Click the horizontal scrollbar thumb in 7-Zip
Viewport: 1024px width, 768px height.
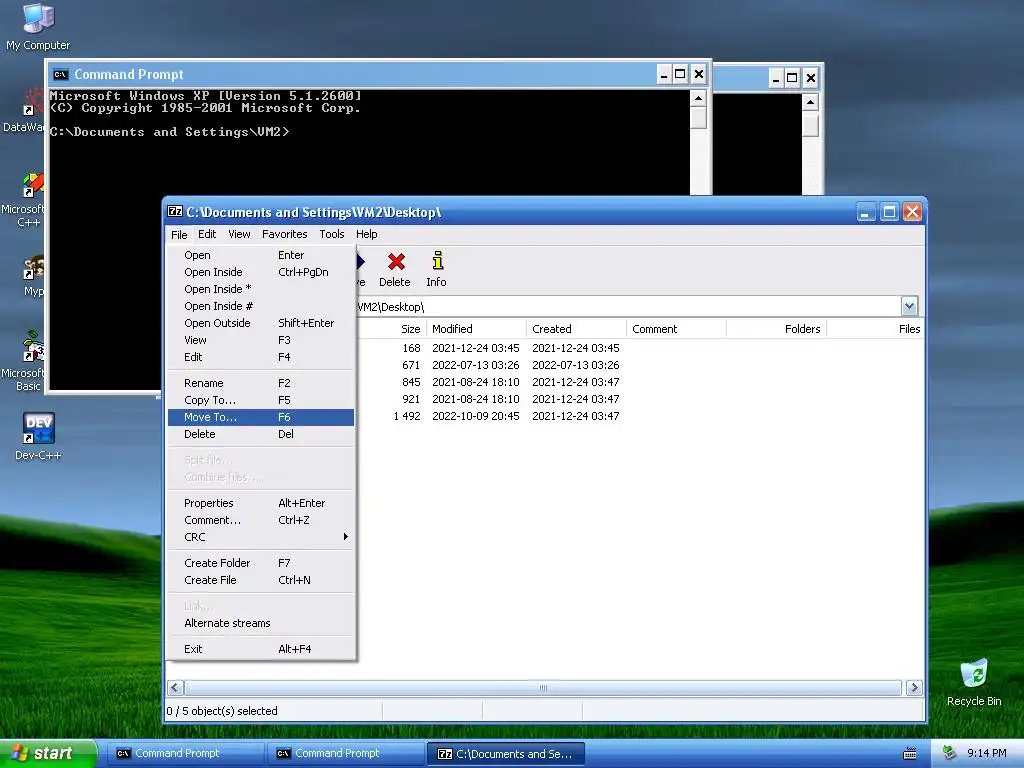(543, 688)
